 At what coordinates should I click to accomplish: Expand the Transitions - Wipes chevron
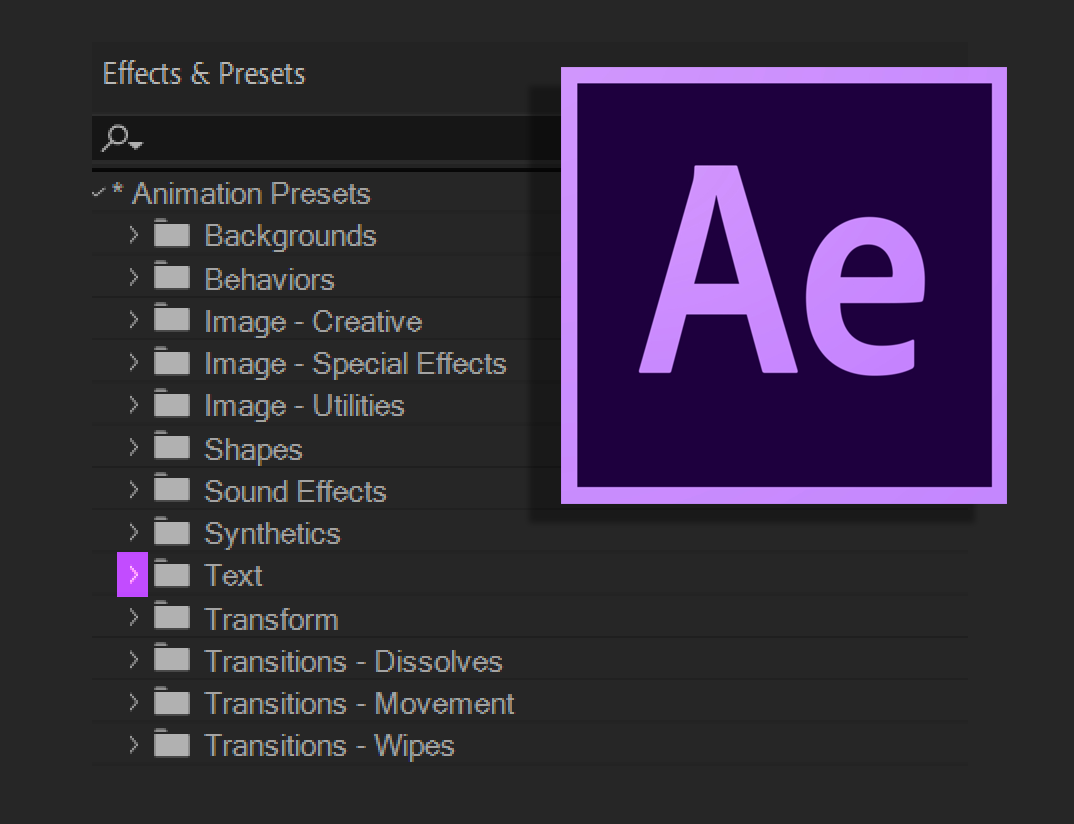134,745
